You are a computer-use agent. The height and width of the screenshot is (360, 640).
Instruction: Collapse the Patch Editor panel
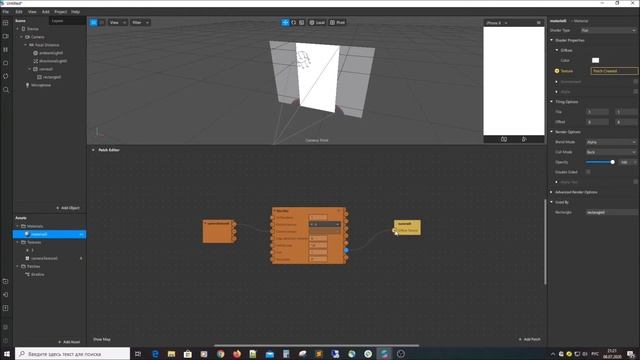(93, 150)
